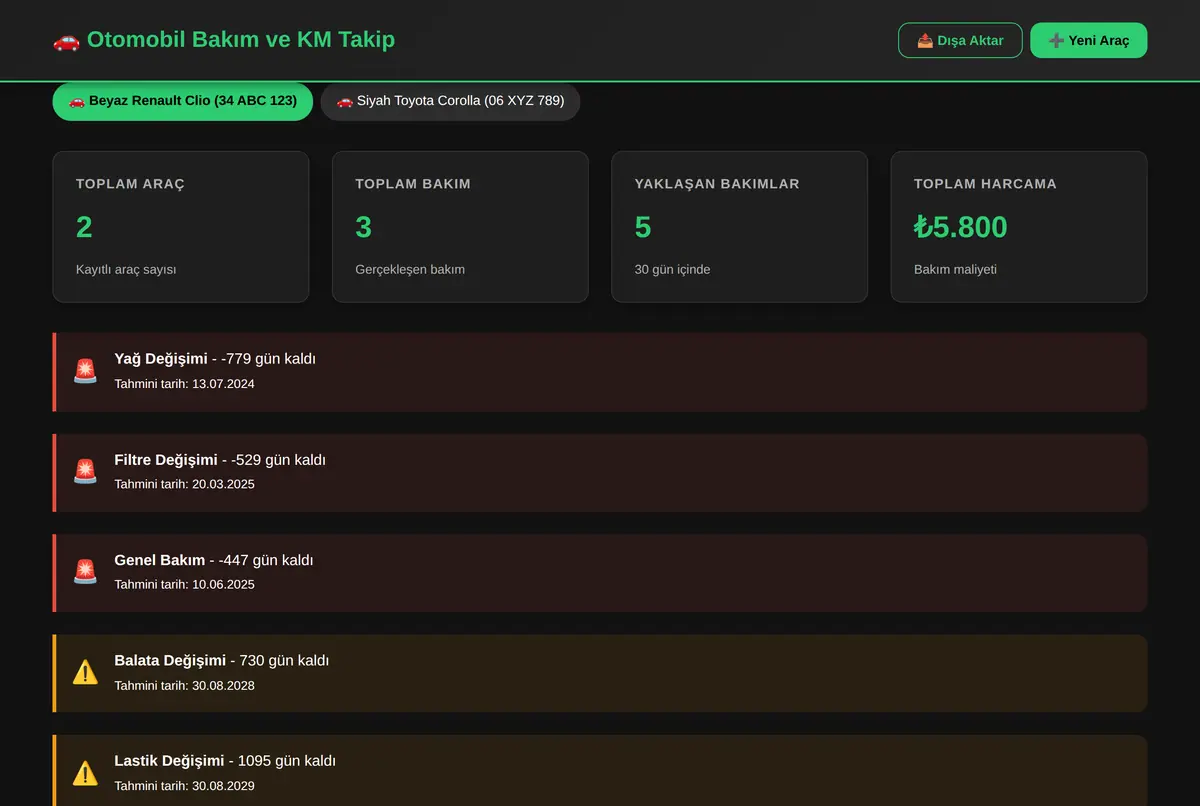1200x806 pixels.
Task: Click the Filtre Değişimi alert title
Action: tap(166, 460)
